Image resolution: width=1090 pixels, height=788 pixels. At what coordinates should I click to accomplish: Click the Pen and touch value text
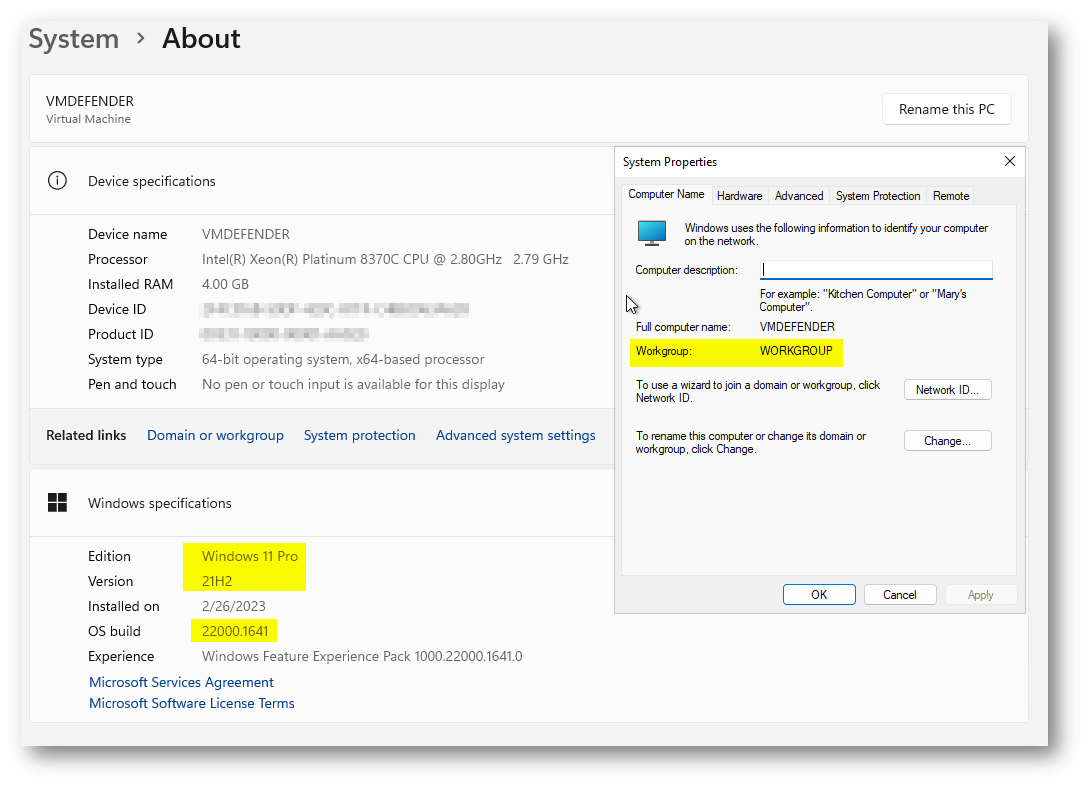point(353,384)
